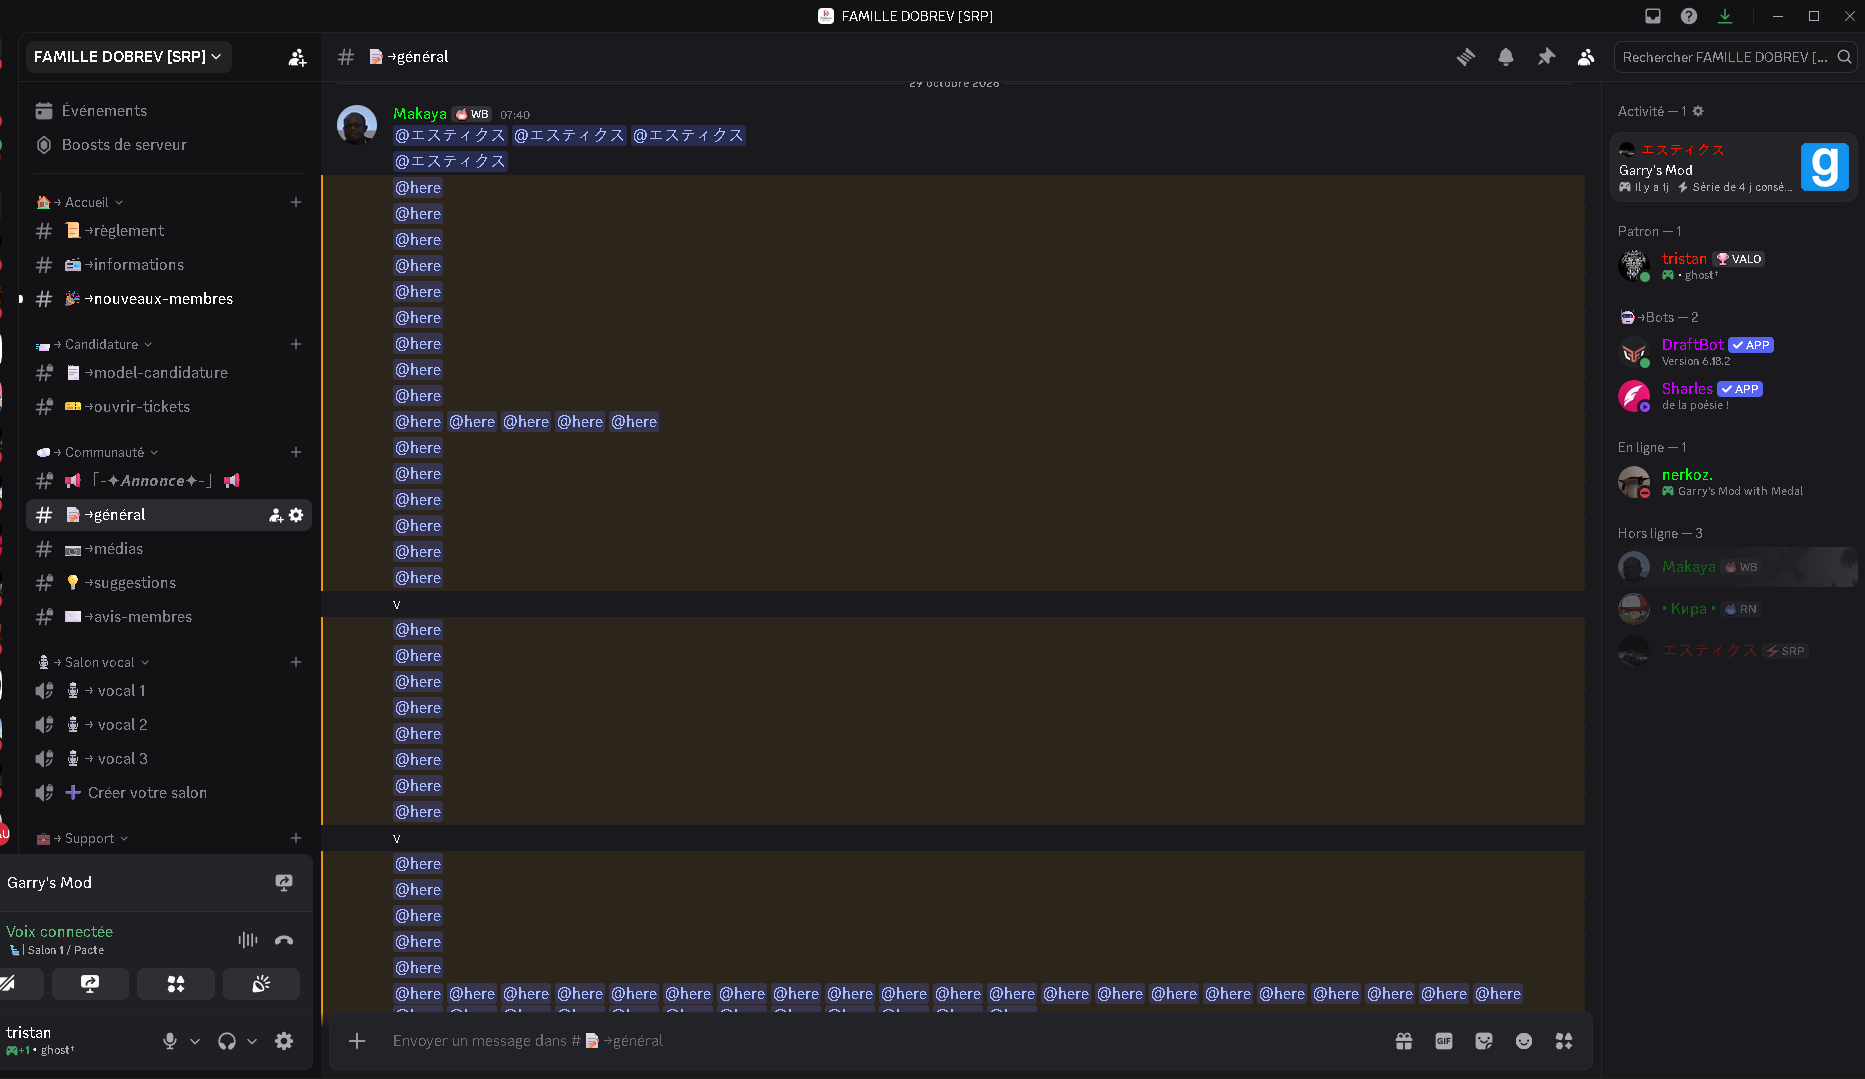This screenshot has width=1865, height=1079.
Task: Start an activity from voice controls
Action: pyautogui.click(x=176, y=984)
